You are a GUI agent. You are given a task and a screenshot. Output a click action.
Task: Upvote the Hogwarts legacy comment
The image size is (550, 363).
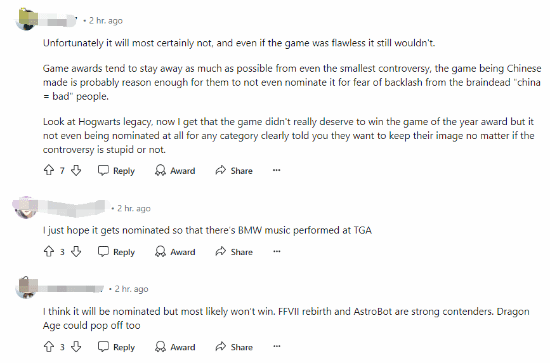click(49, 170)
